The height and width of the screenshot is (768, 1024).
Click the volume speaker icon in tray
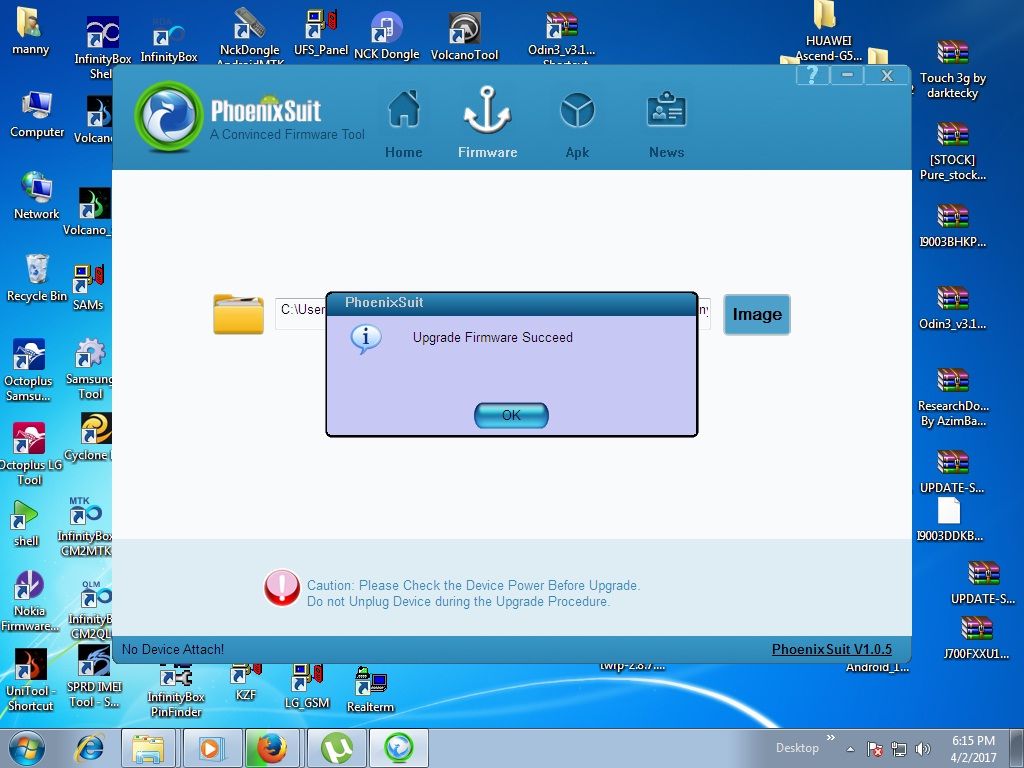(x=923, y=748)
